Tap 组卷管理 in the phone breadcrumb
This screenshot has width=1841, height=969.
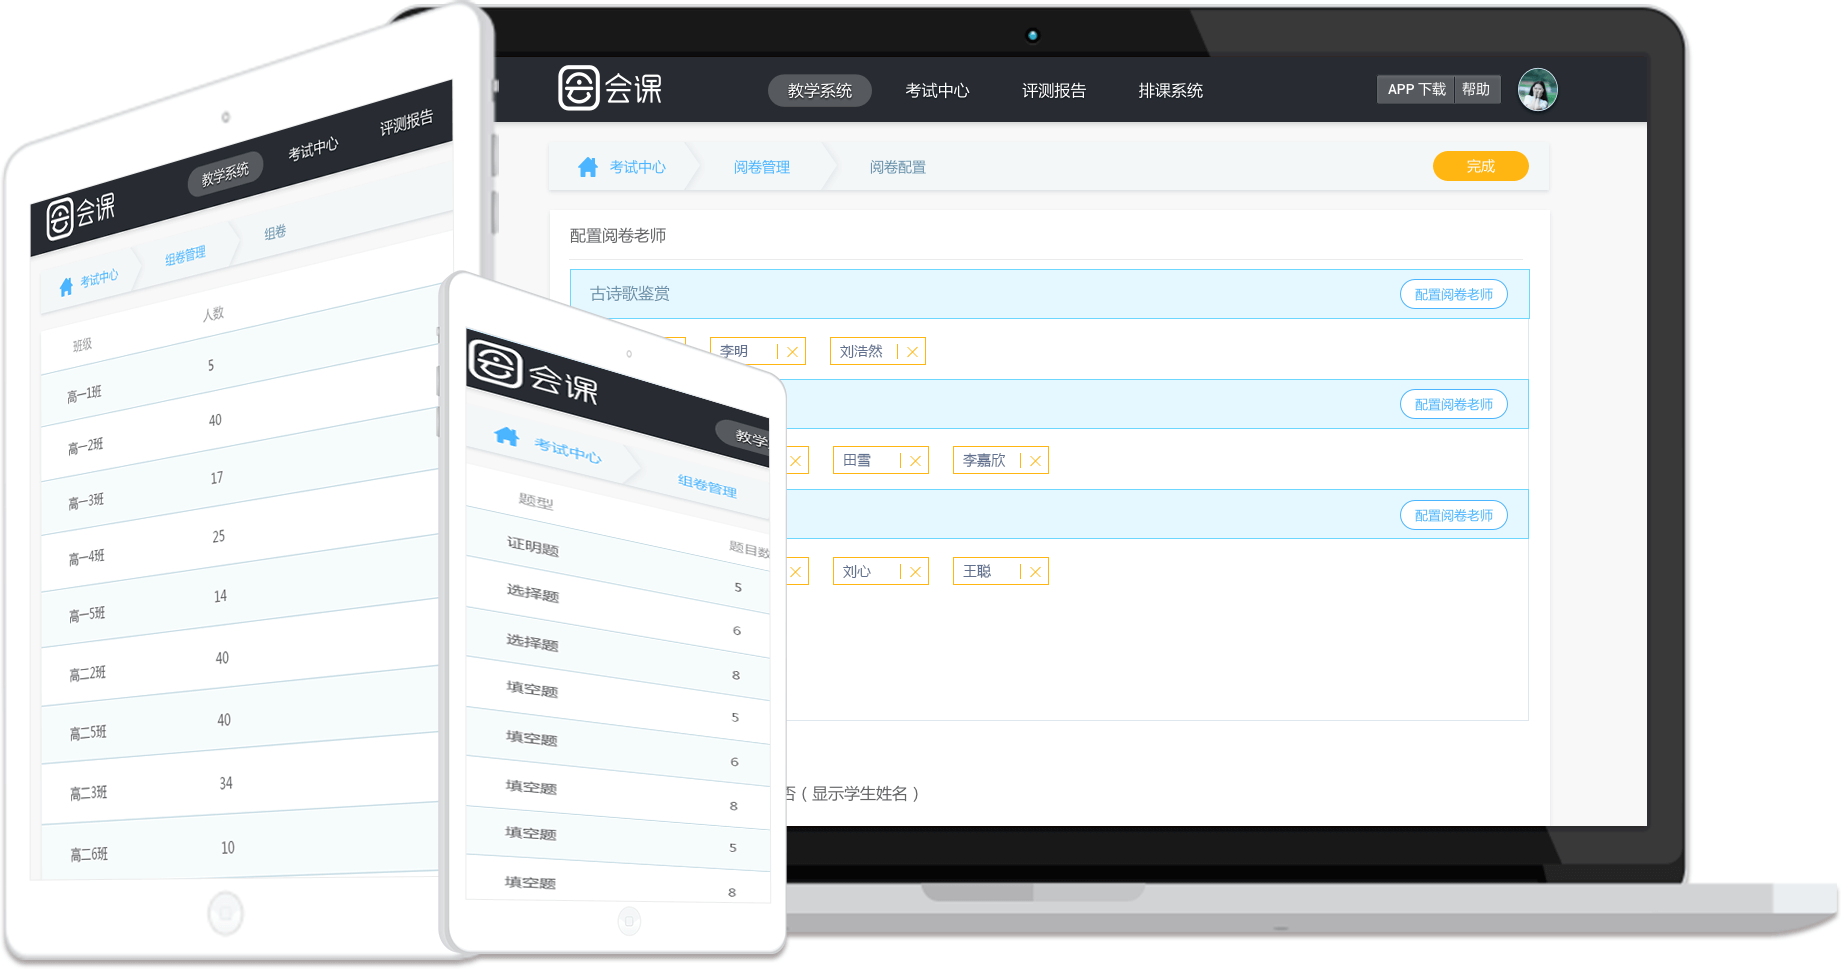pos(707,486)
